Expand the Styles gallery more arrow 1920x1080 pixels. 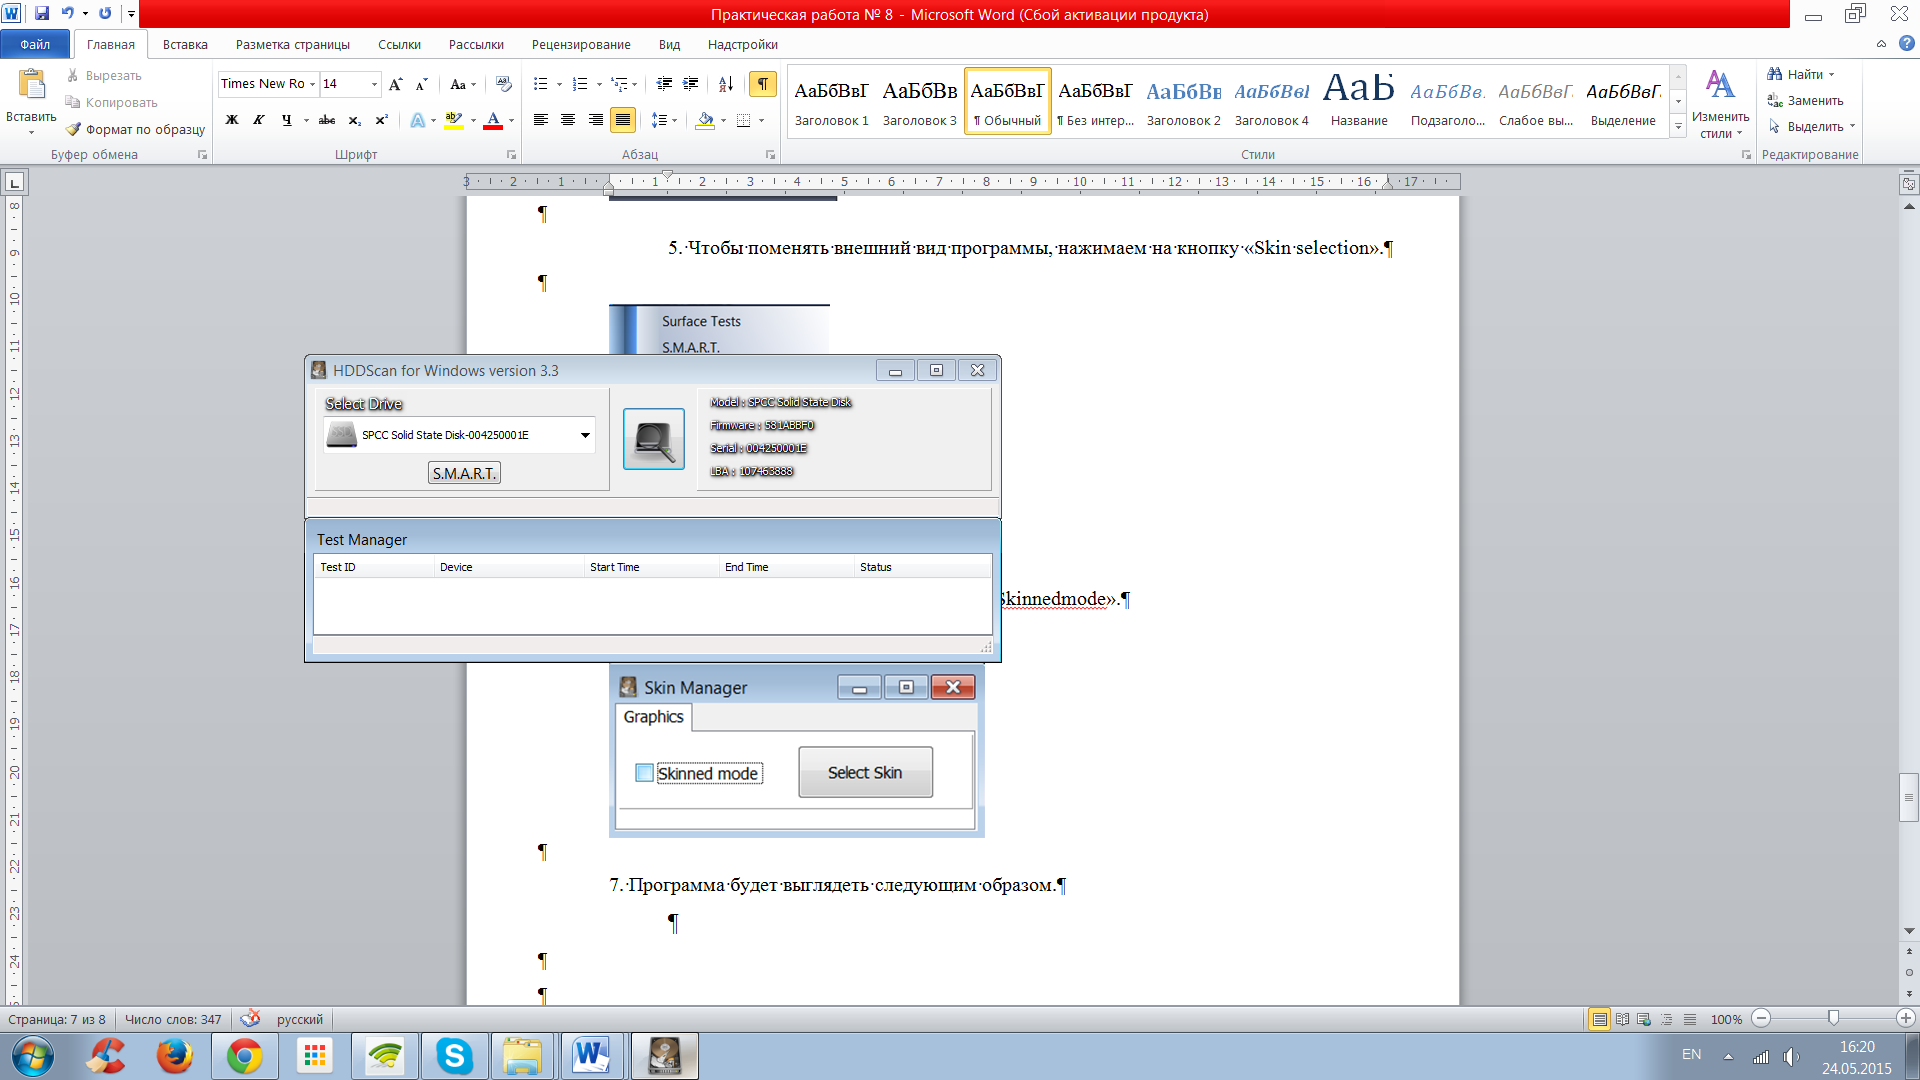click(x=1678, y=127)
